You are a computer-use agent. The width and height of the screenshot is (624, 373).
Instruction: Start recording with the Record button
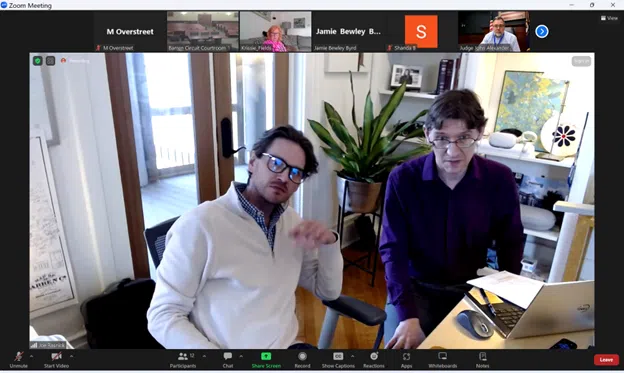[x=302, y=360]
